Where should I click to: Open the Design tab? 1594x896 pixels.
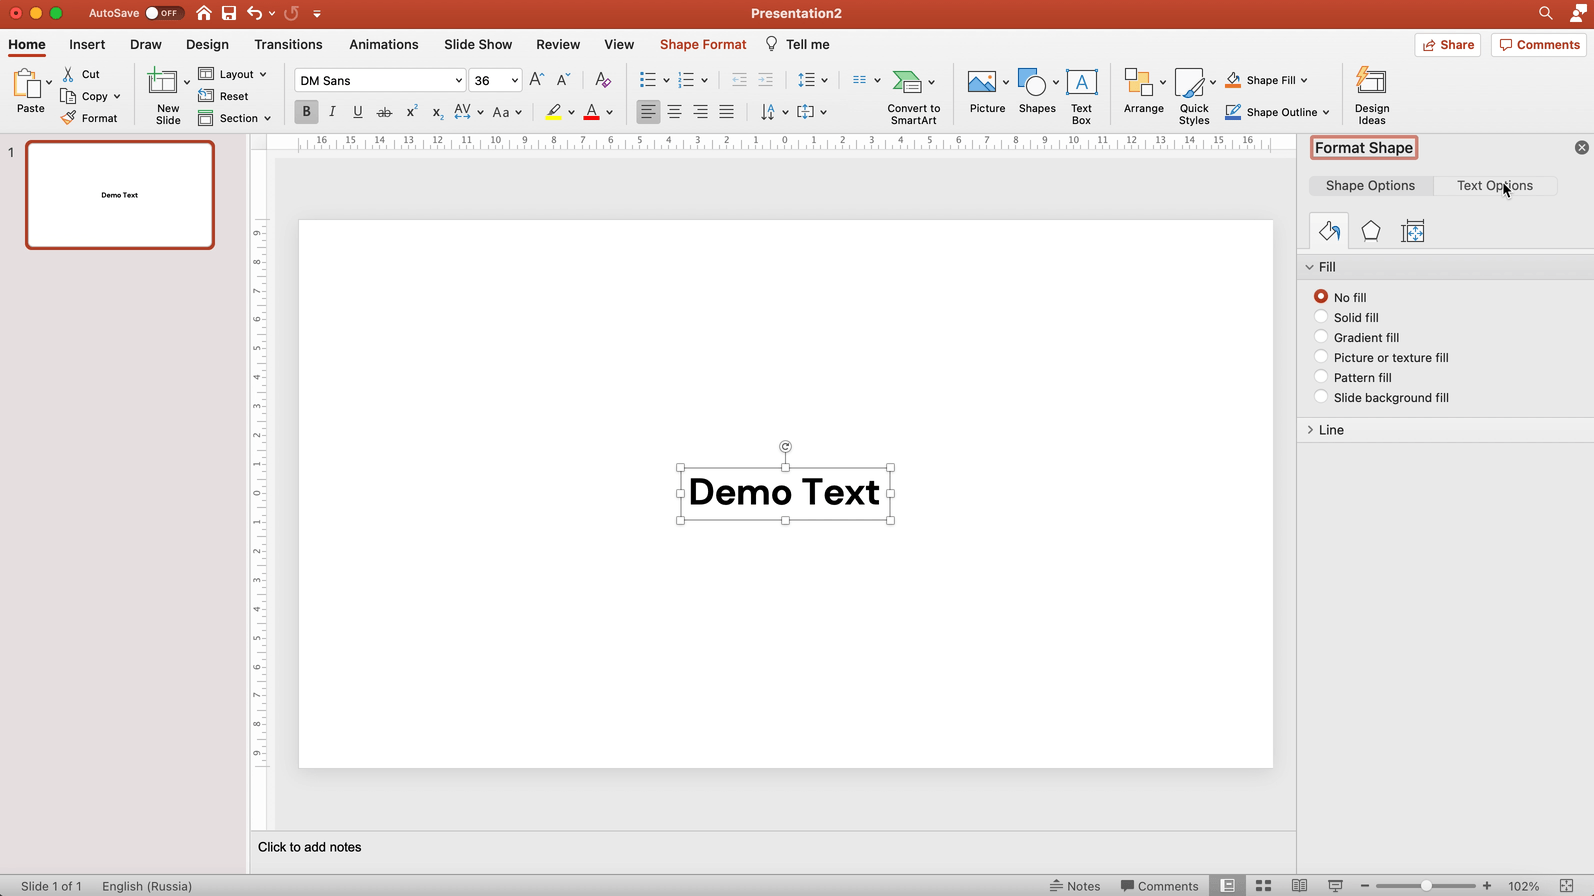point(207,44)
